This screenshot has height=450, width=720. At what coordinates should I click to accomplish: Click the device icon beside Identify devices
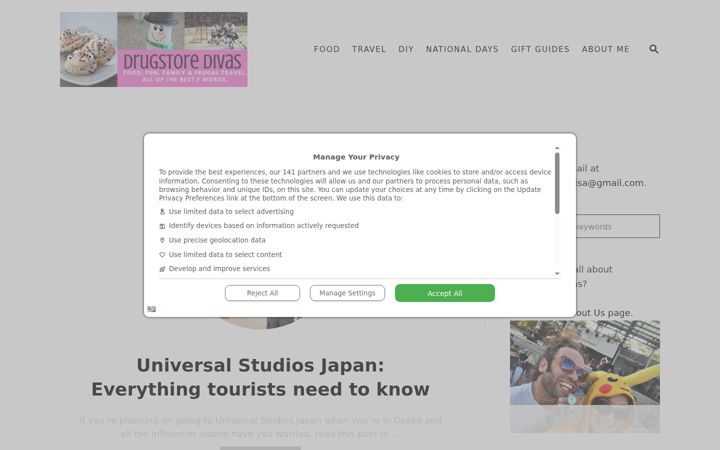tap(162, 226)
